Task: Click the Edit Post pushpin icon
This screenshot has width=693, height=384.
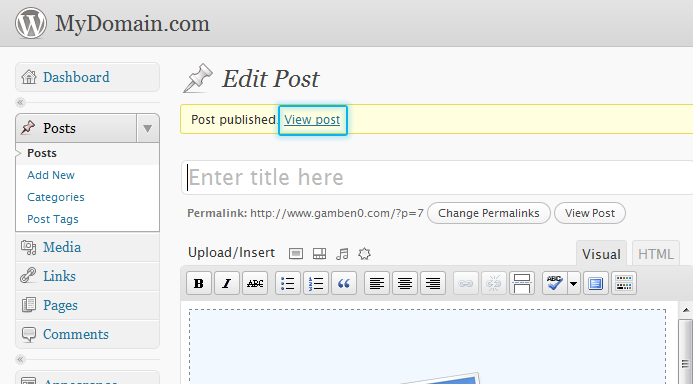Action: (x=198, y=78)
